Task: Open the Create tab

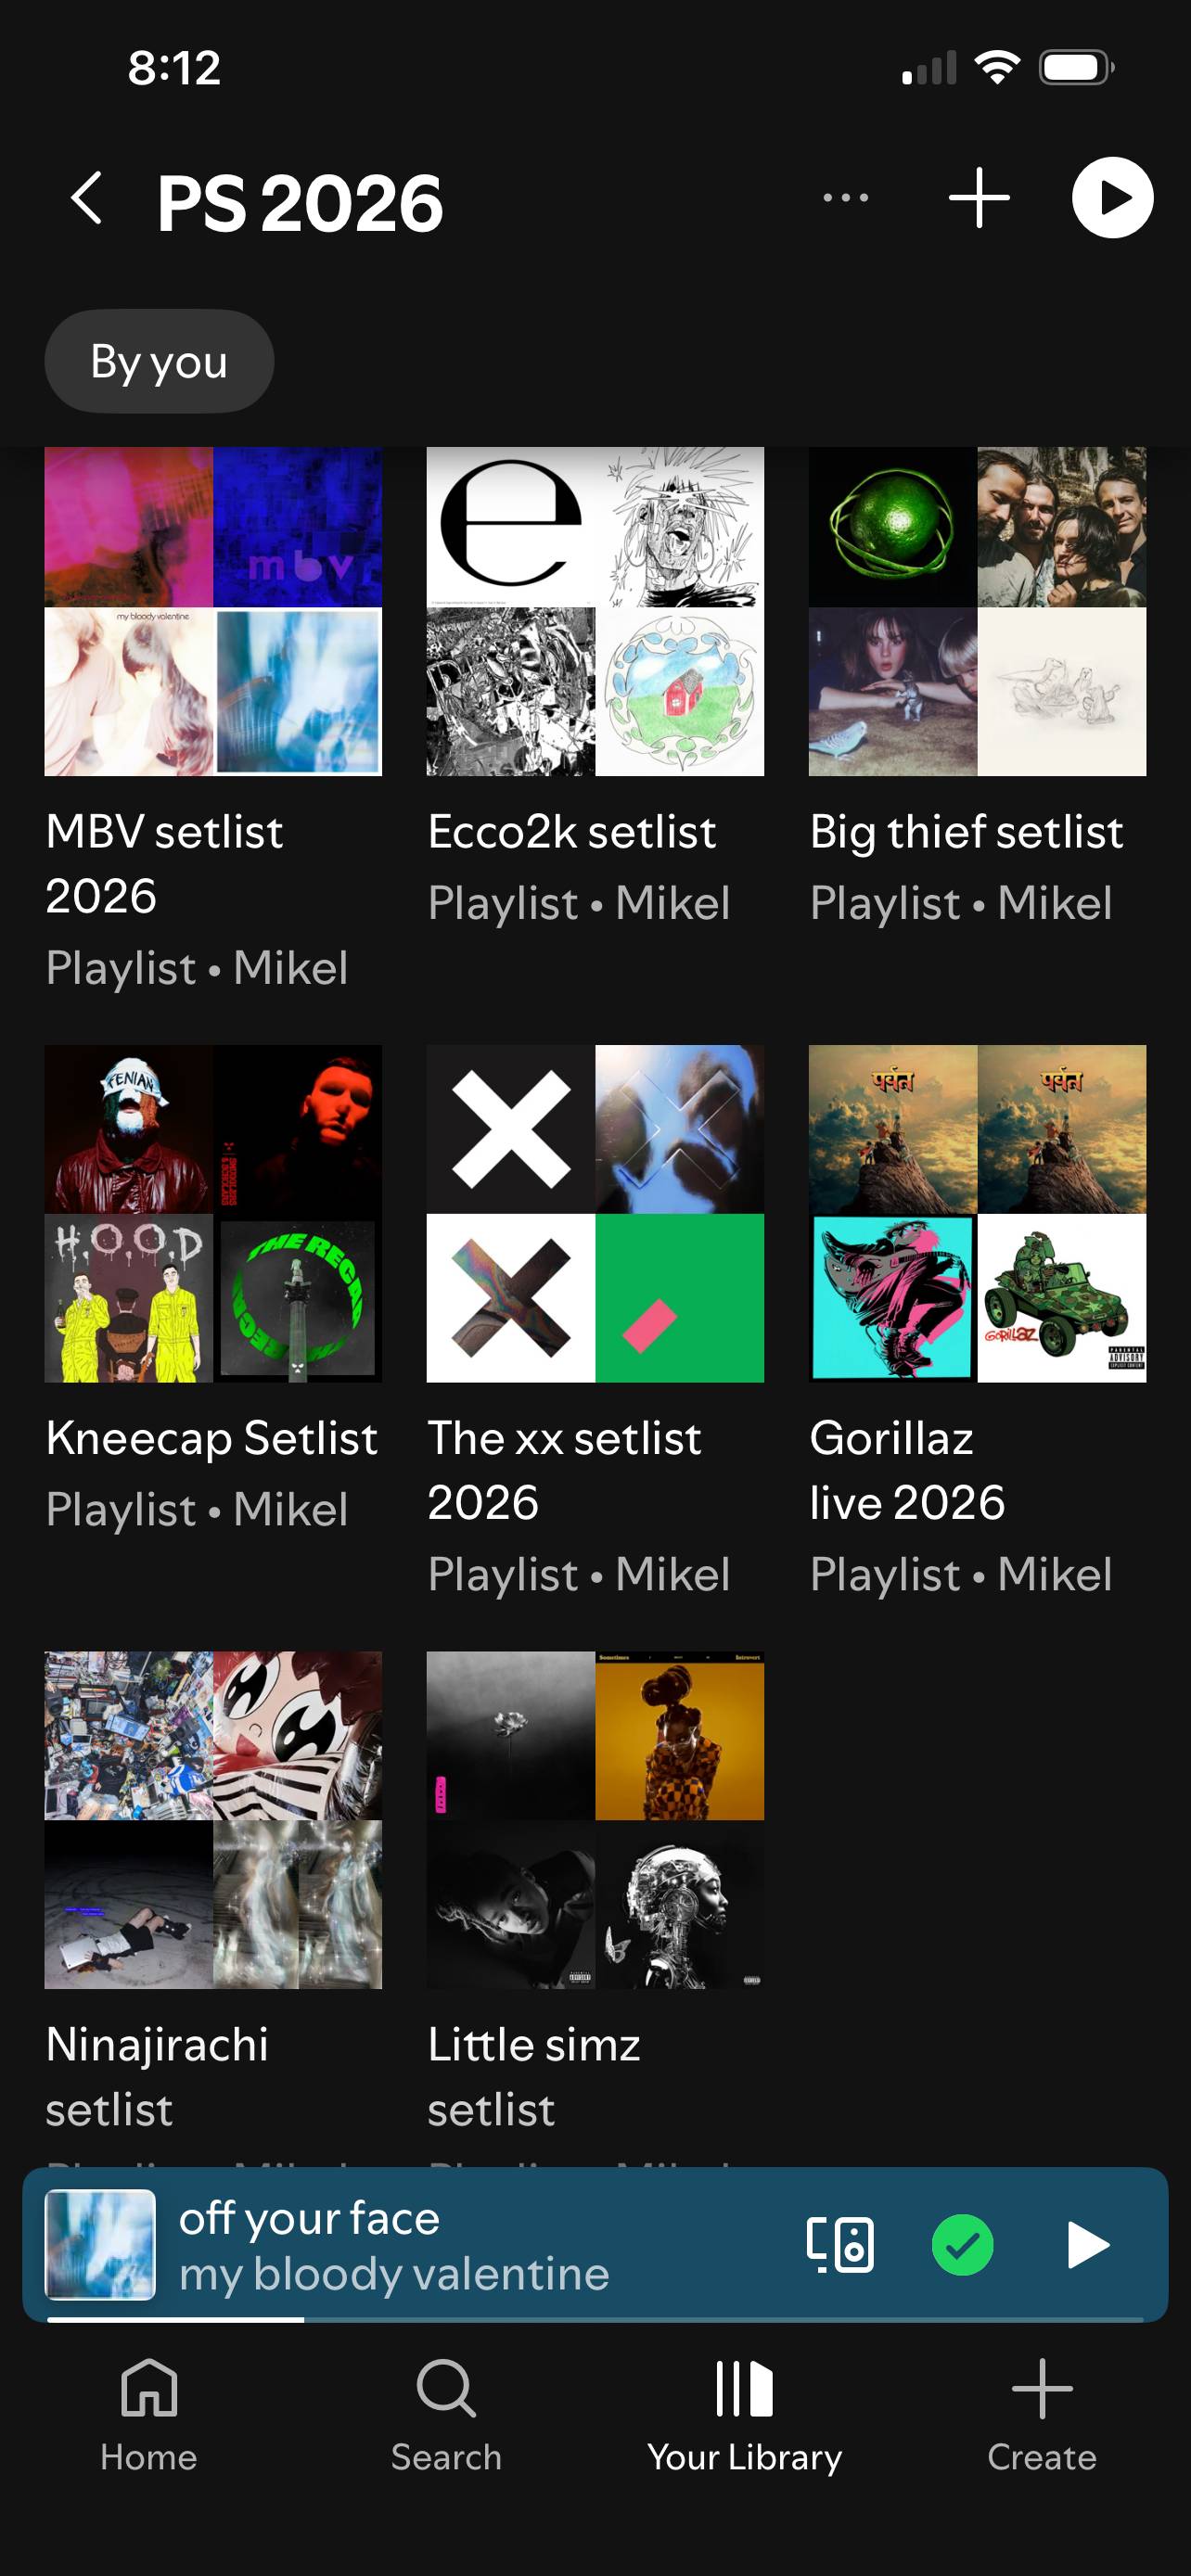Action: [x=1042, y=2414]
